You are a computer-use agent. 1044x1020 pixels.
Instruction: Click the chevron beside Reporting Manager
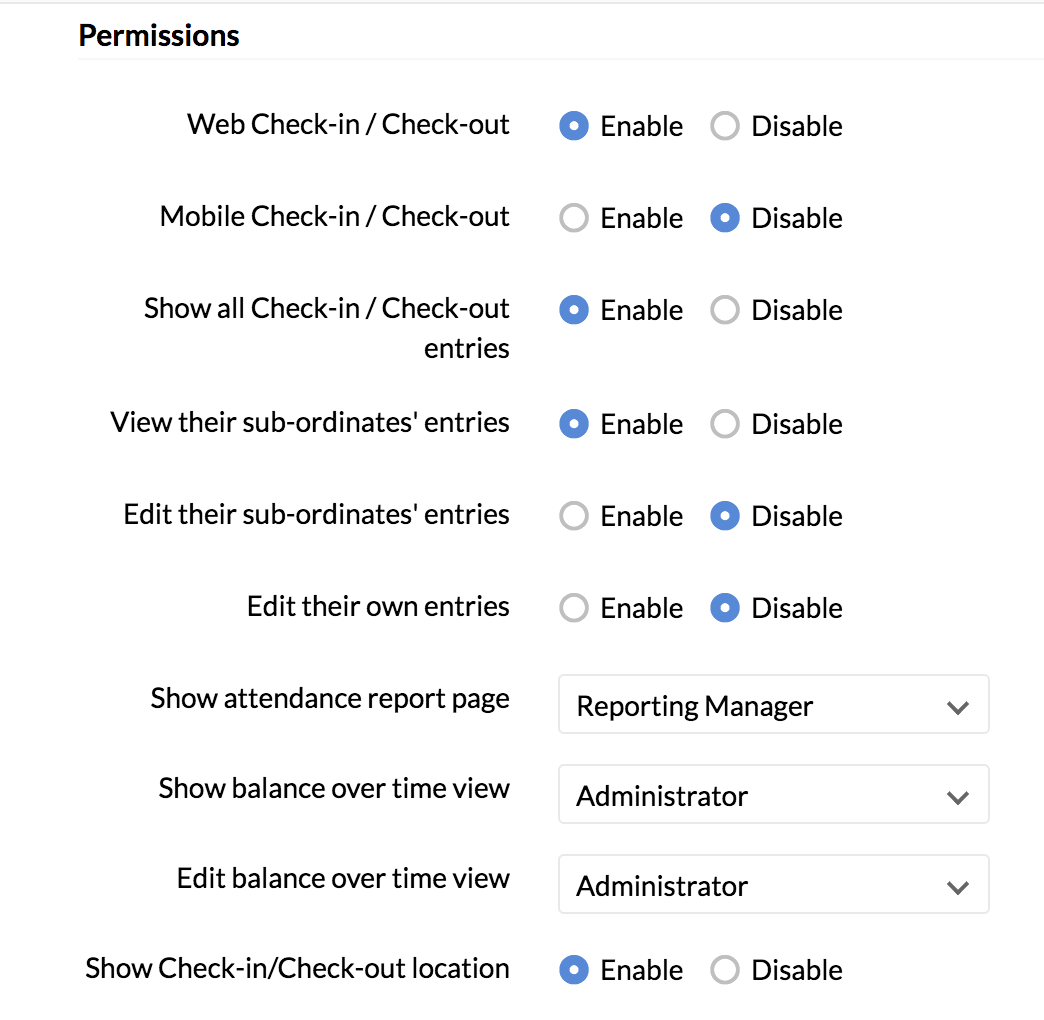click(957, 707)
